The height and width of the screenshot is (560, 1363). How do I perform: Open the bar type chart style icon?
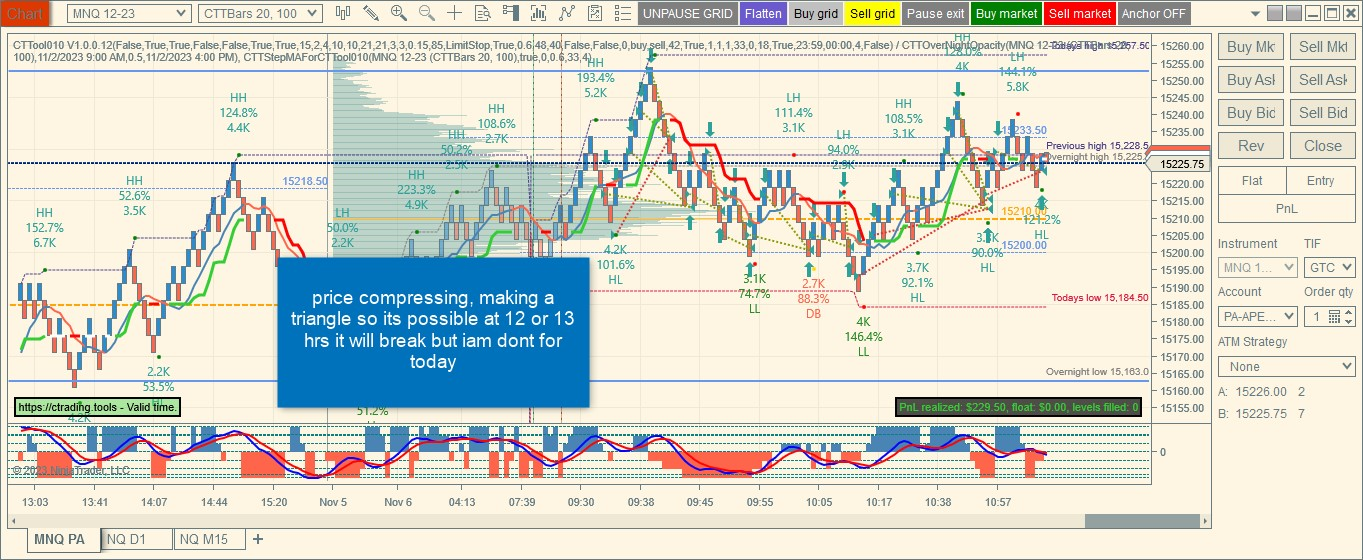pyautogui.click(x=343, y=13)
